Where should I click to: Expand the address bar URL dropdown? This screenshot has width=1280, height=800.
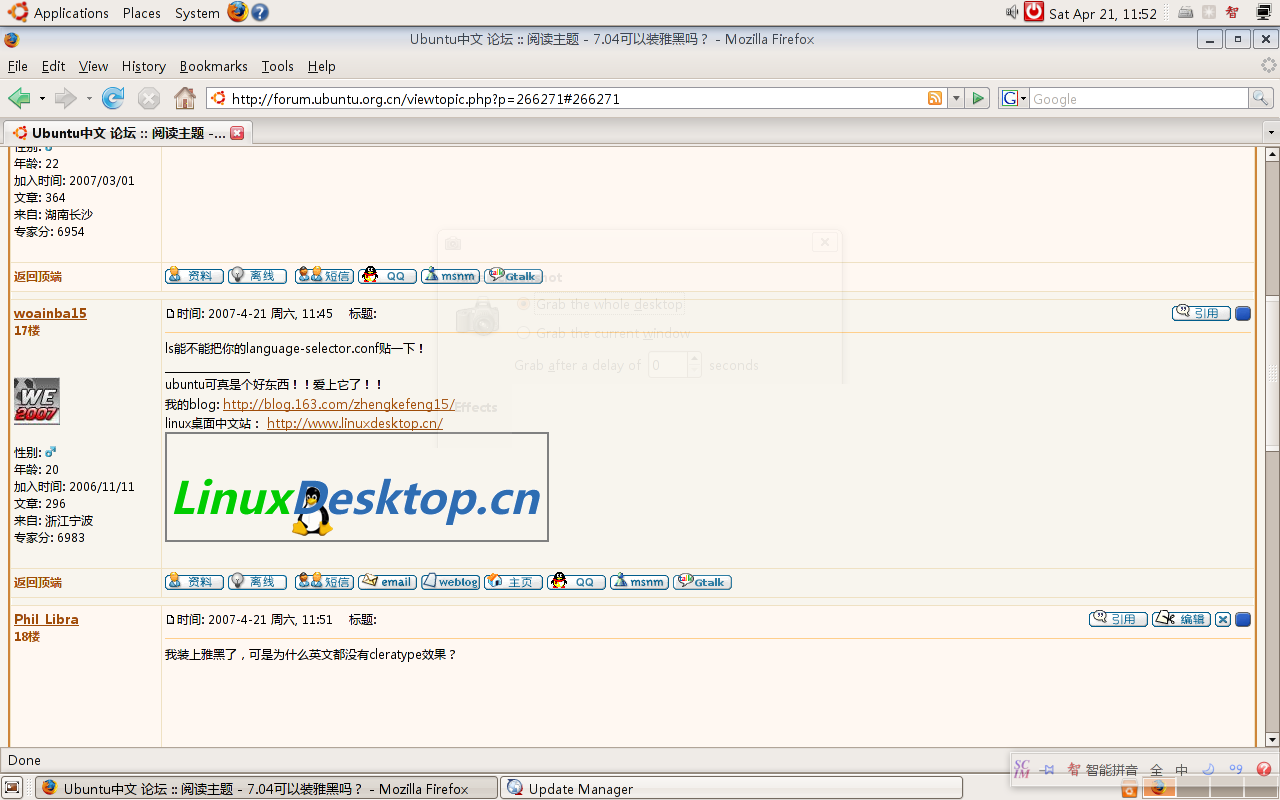pos(956,98)
